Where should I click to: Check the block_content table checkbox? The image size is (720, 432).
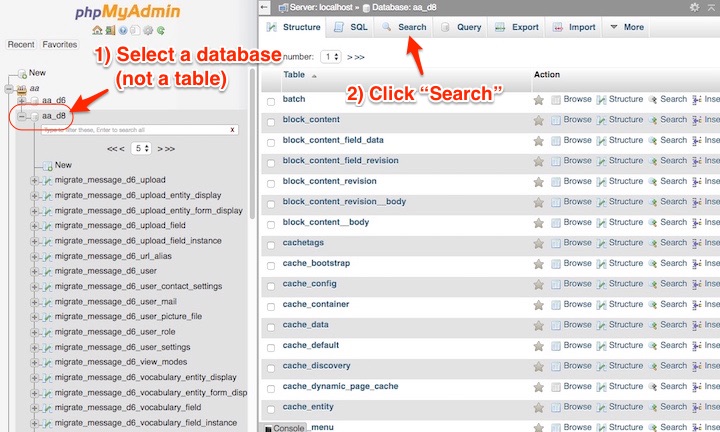tap(271, 122)
